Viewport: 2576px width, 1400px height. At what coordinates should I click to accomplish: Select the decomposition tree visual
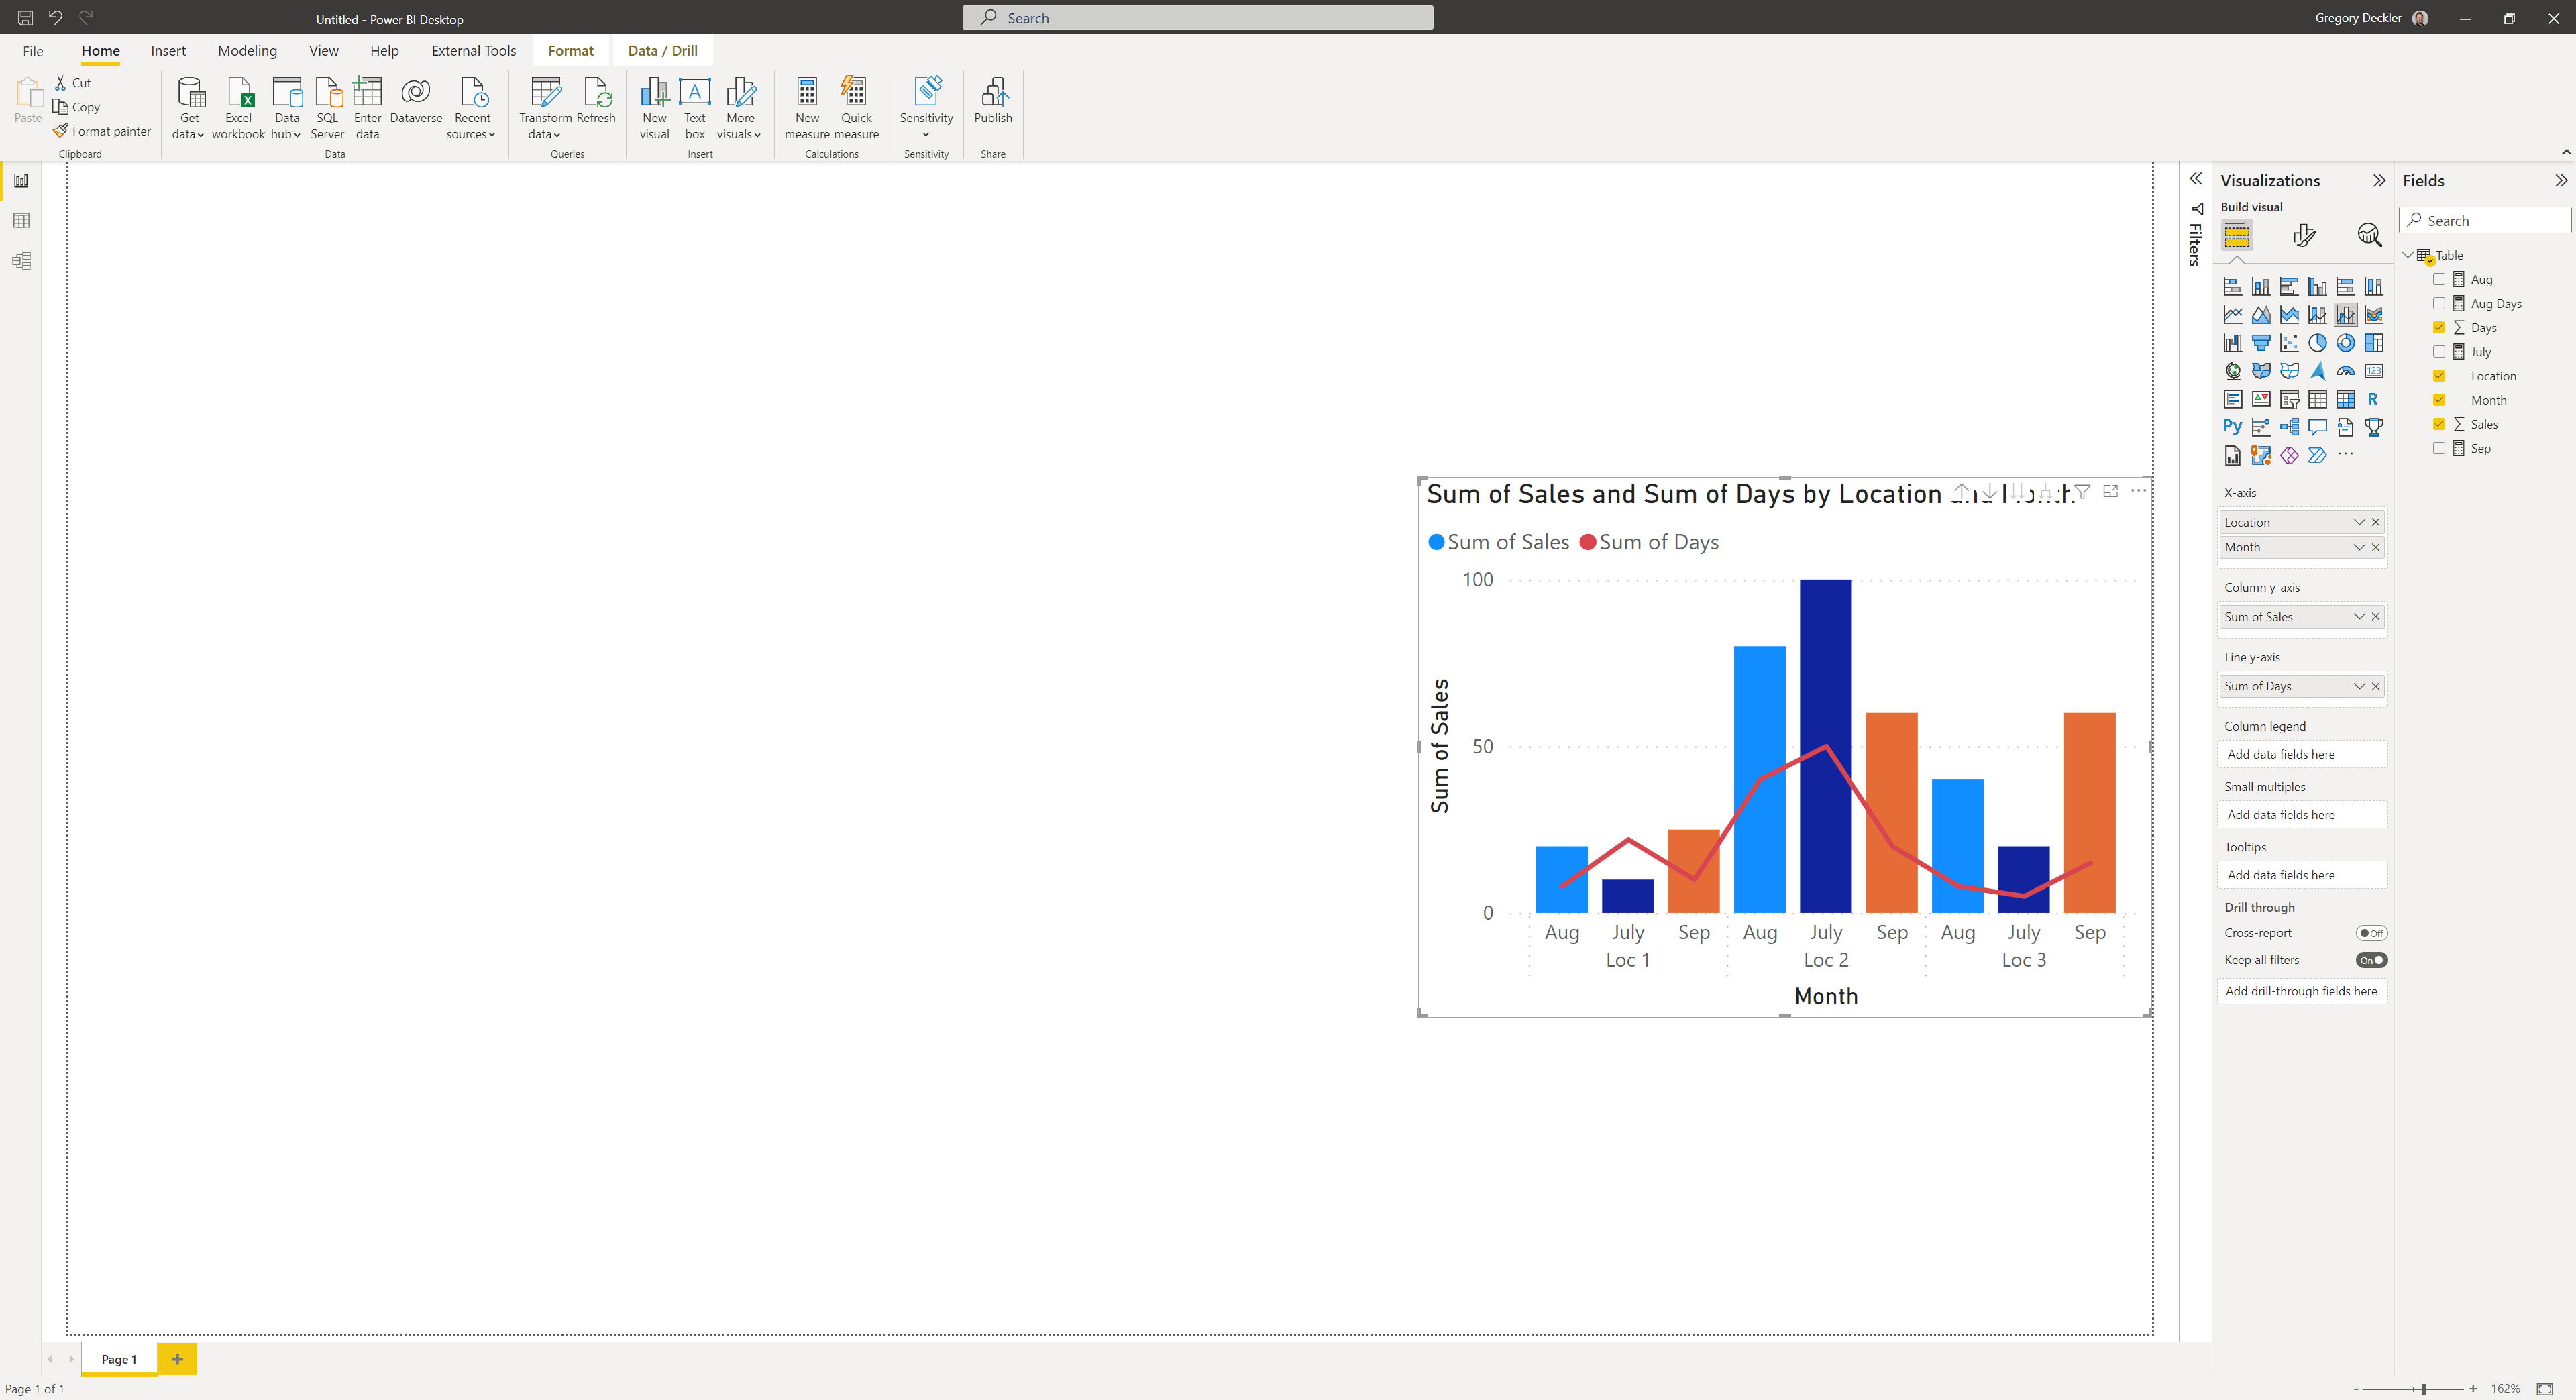pos(2289,427)
